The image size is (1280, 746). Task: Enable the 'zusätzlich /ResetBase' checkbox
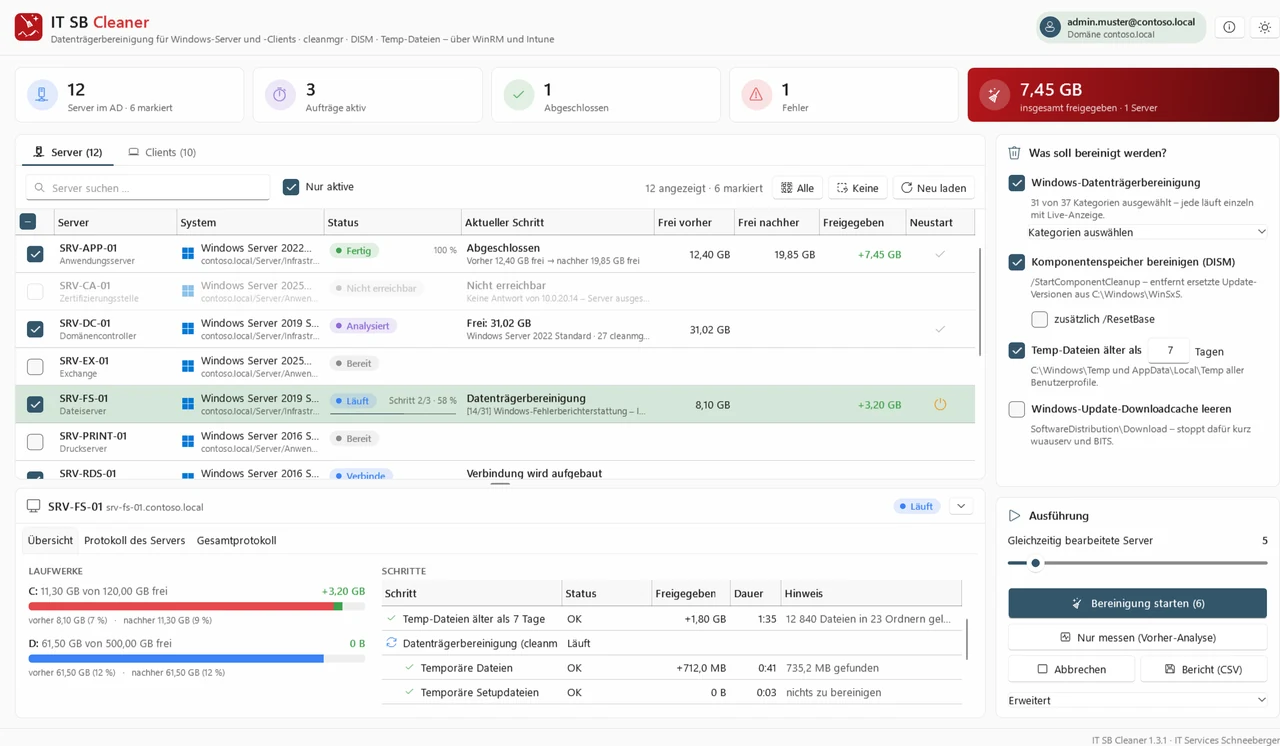pyautogui.click(x=1040, y=319)
